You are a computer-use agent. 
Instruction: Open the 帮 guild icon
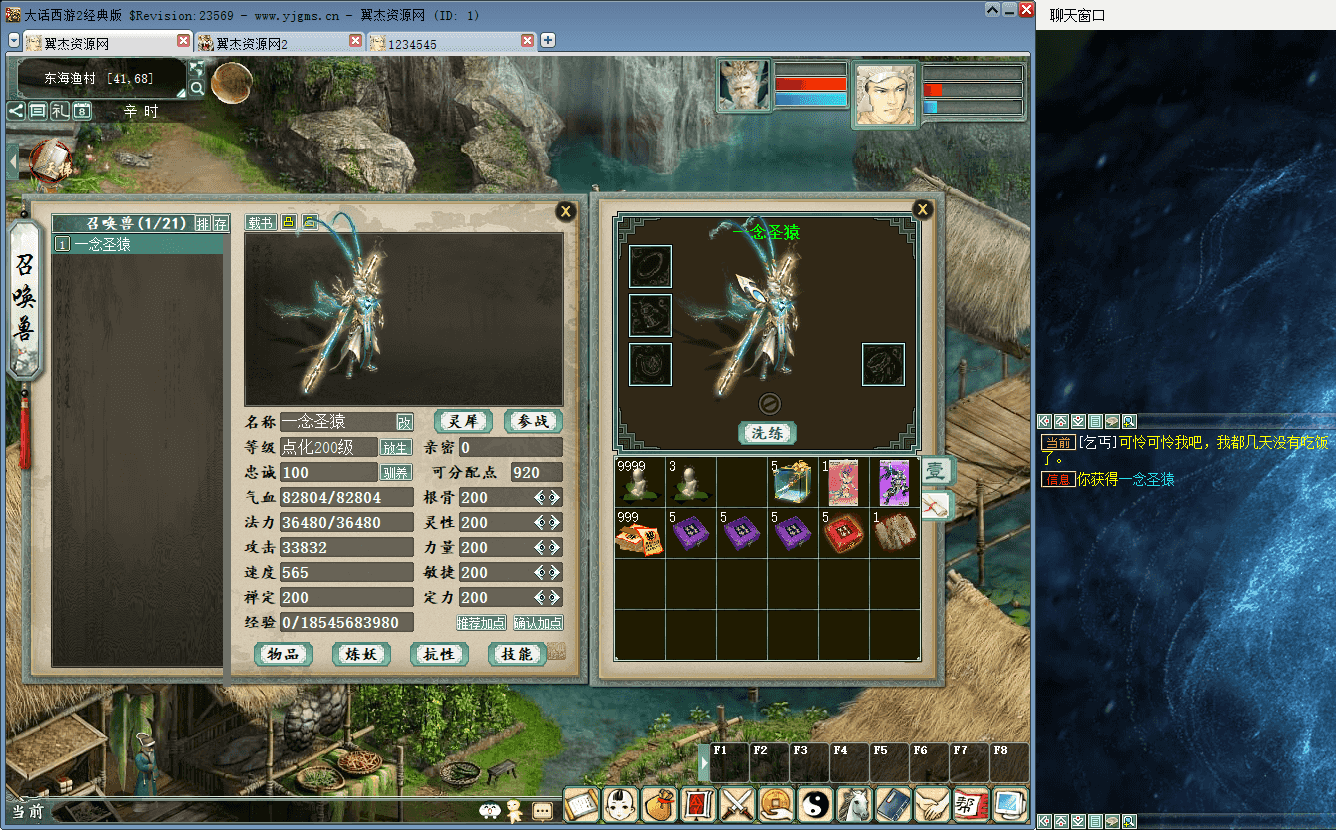pos(971,804)
